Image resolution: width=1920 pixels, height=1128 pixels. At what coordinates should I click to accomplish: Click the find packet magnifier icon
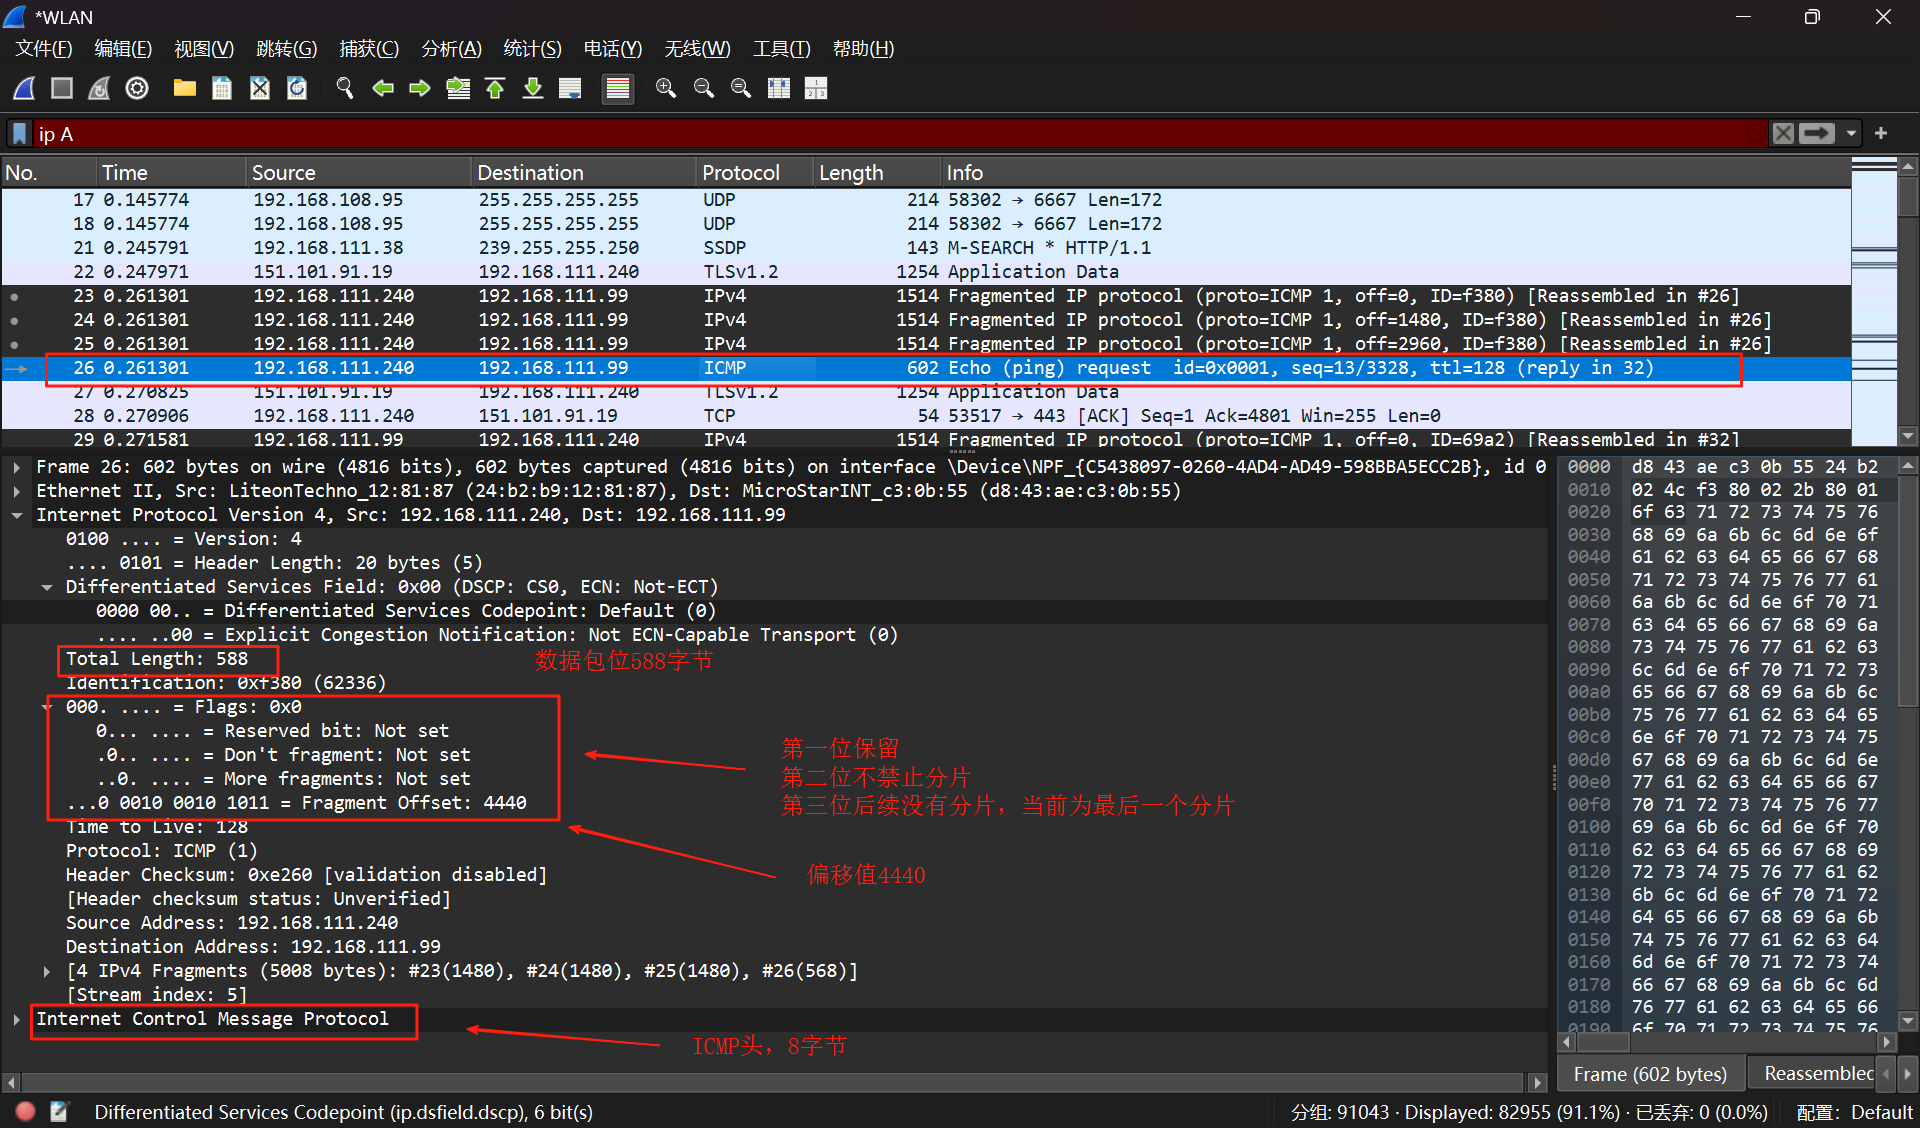click(345, 88)
